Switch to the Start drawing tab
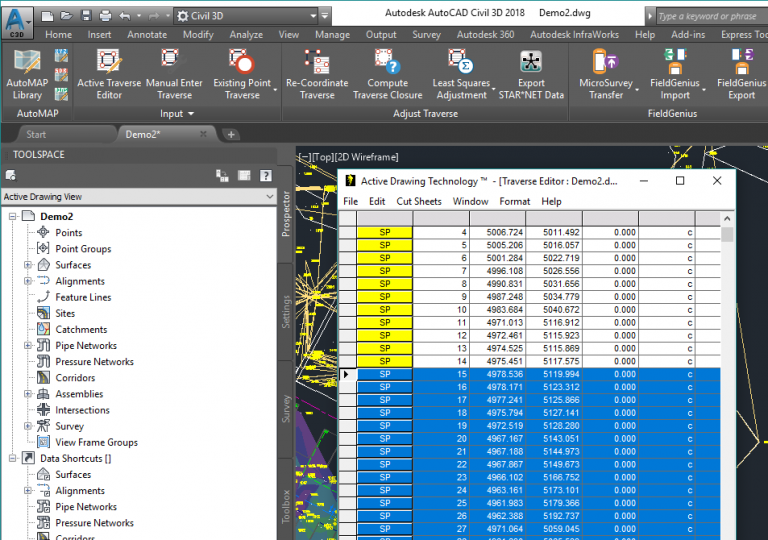The height and width of the screenshot is (540, 768). [x=36, y=134]
